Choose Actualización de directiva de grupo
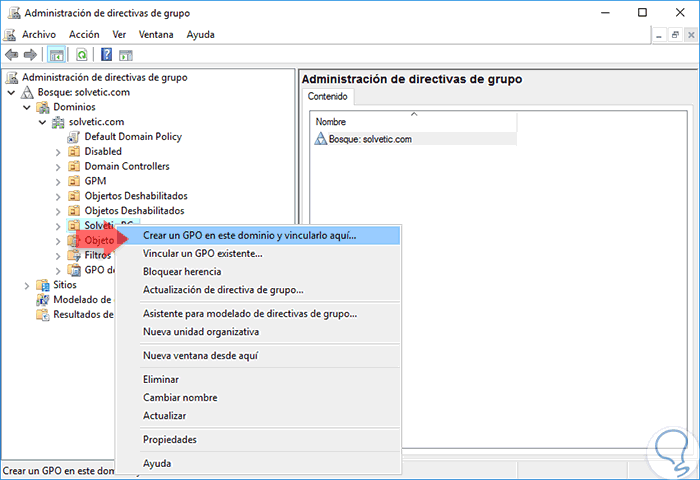The width and height of the screenshot is (700, 480). [x=258, y=290]
